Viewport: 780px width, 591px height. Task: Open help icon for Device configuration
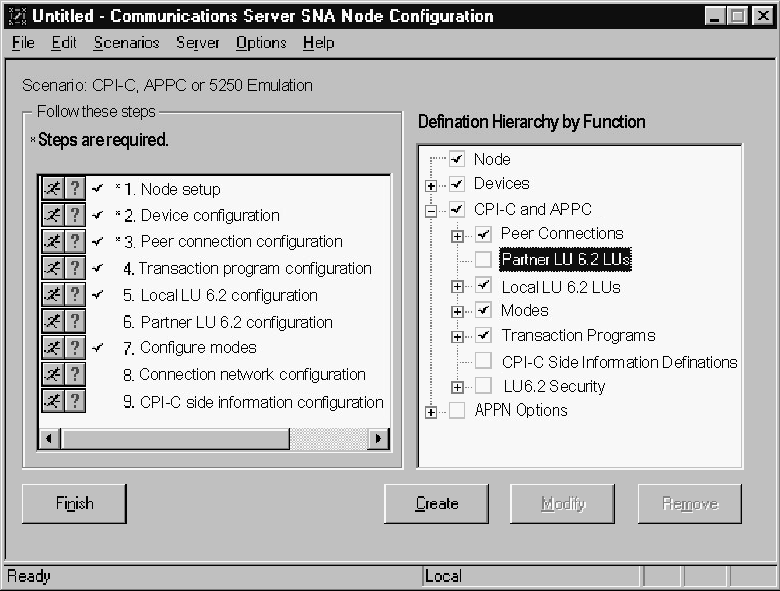pyautogui.click(x=74, y=215)
